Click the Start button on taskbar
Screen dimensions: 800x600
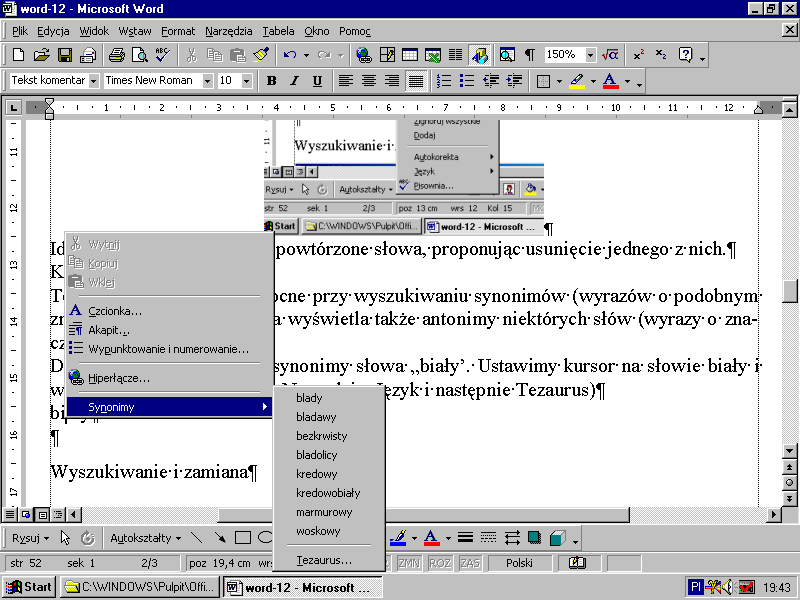click(x=29, y=587)
